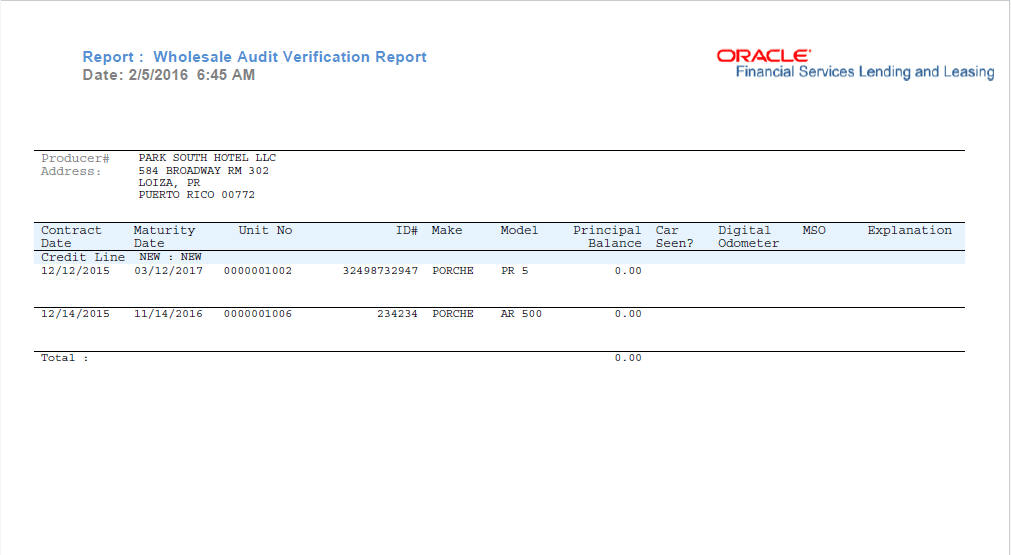Click the Principal Balance column header
The image size is (1011, 555).
point(607,237)
